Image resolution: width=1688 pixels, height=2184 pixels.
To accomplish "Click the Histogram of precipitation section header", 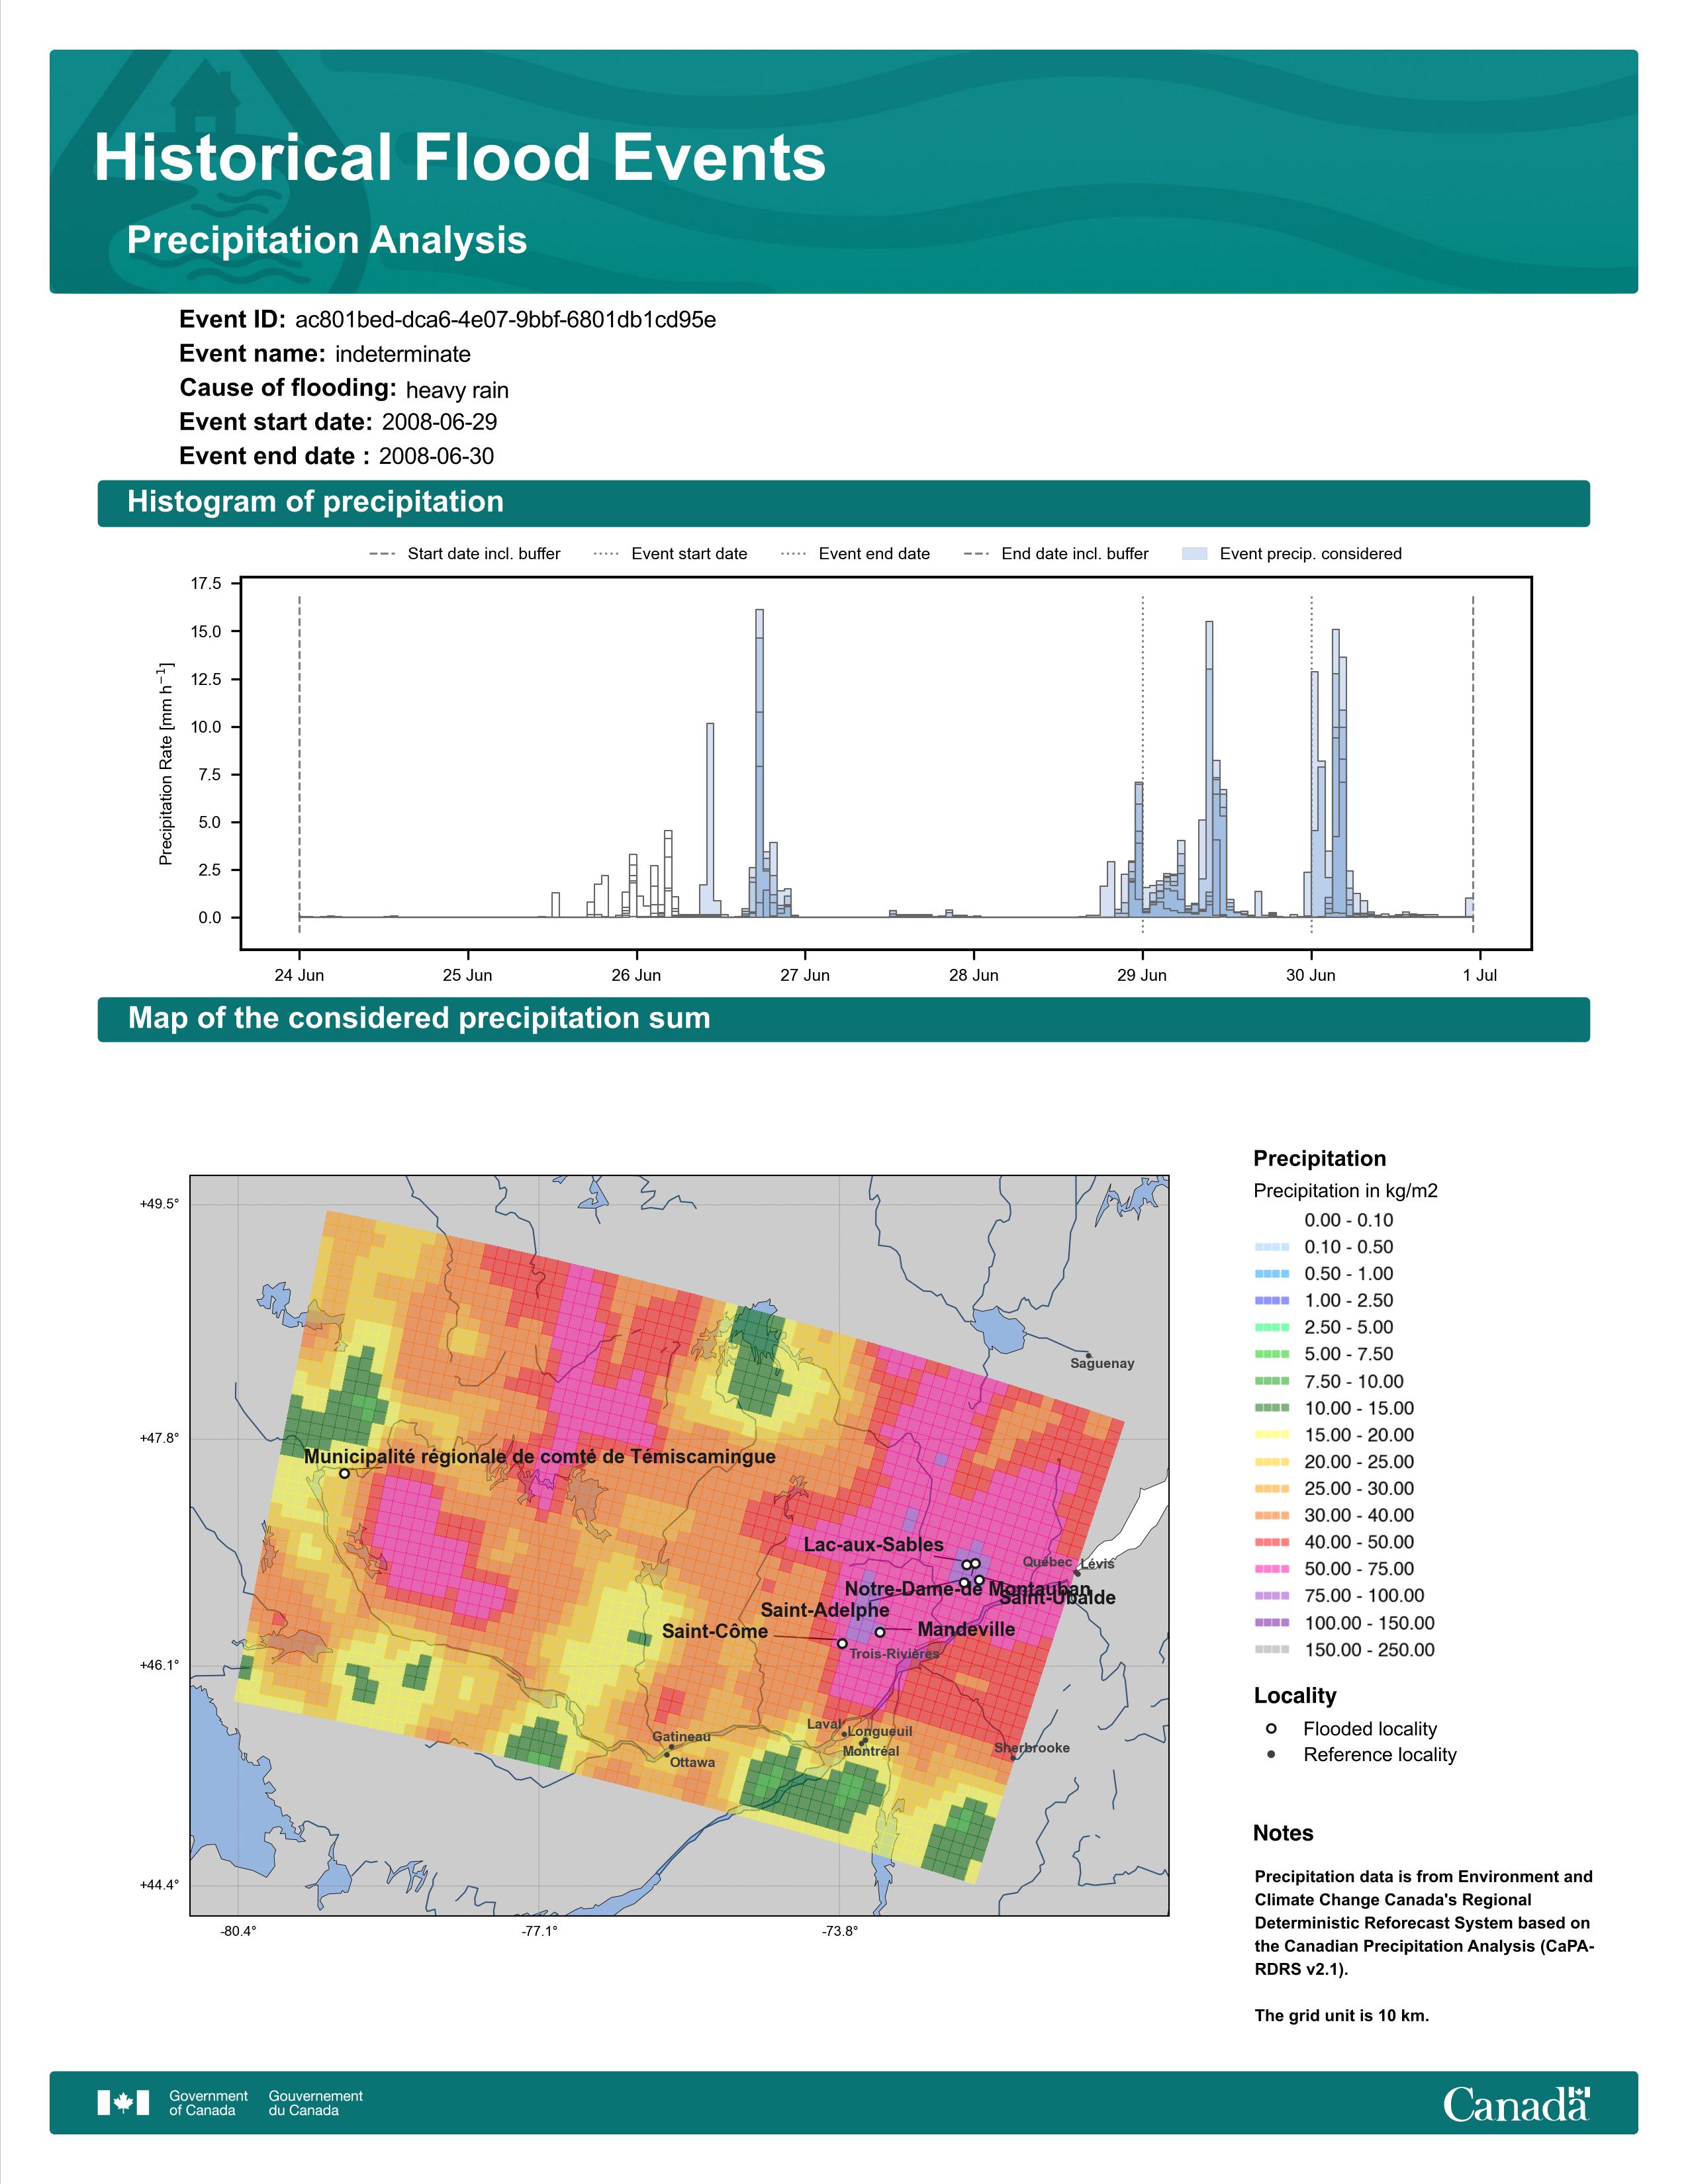I will [843, 503].
